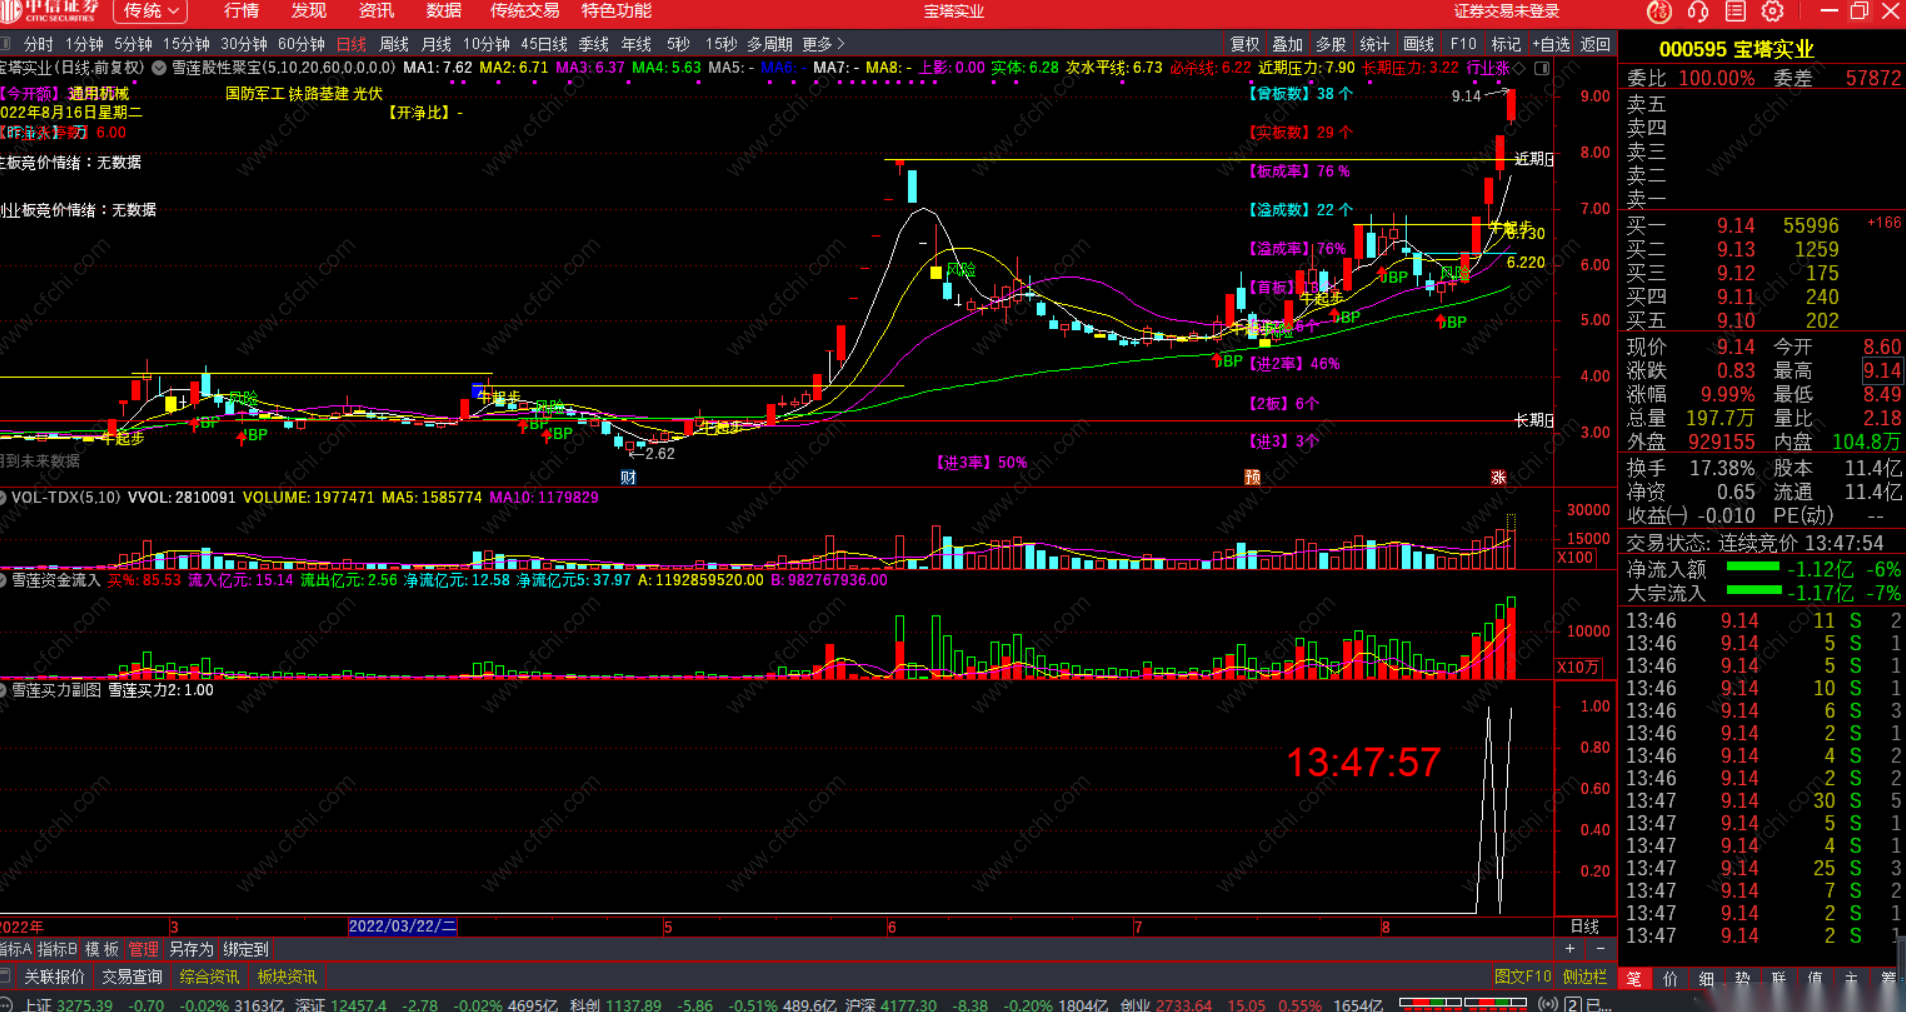1906x1012 pixels.
Task: Select the 价 tab in side panel
Action: (x=1670, y=979)
